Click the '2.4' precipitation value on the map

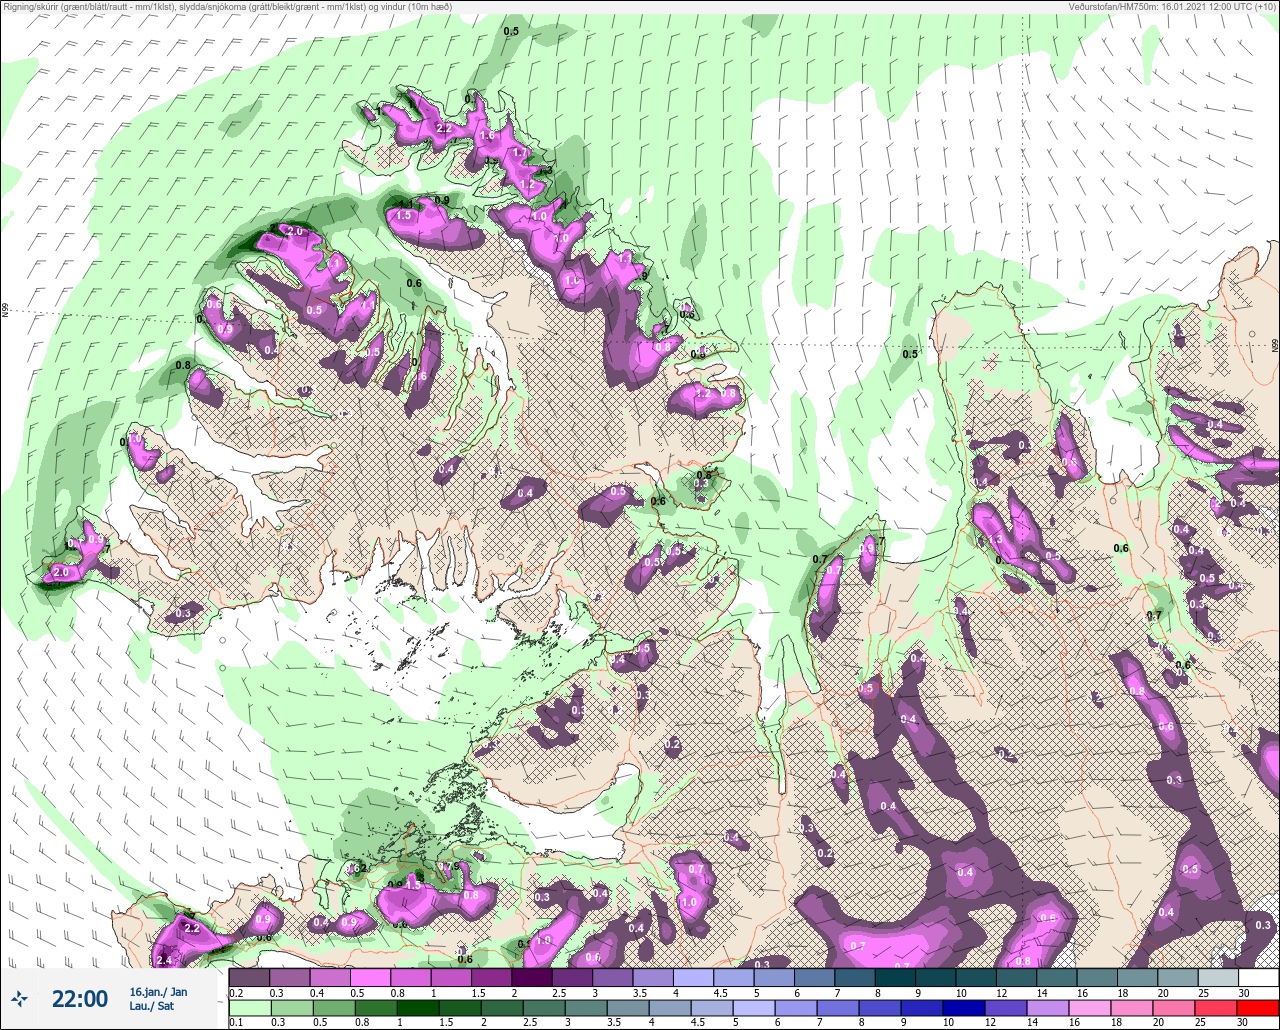(164, 961)
